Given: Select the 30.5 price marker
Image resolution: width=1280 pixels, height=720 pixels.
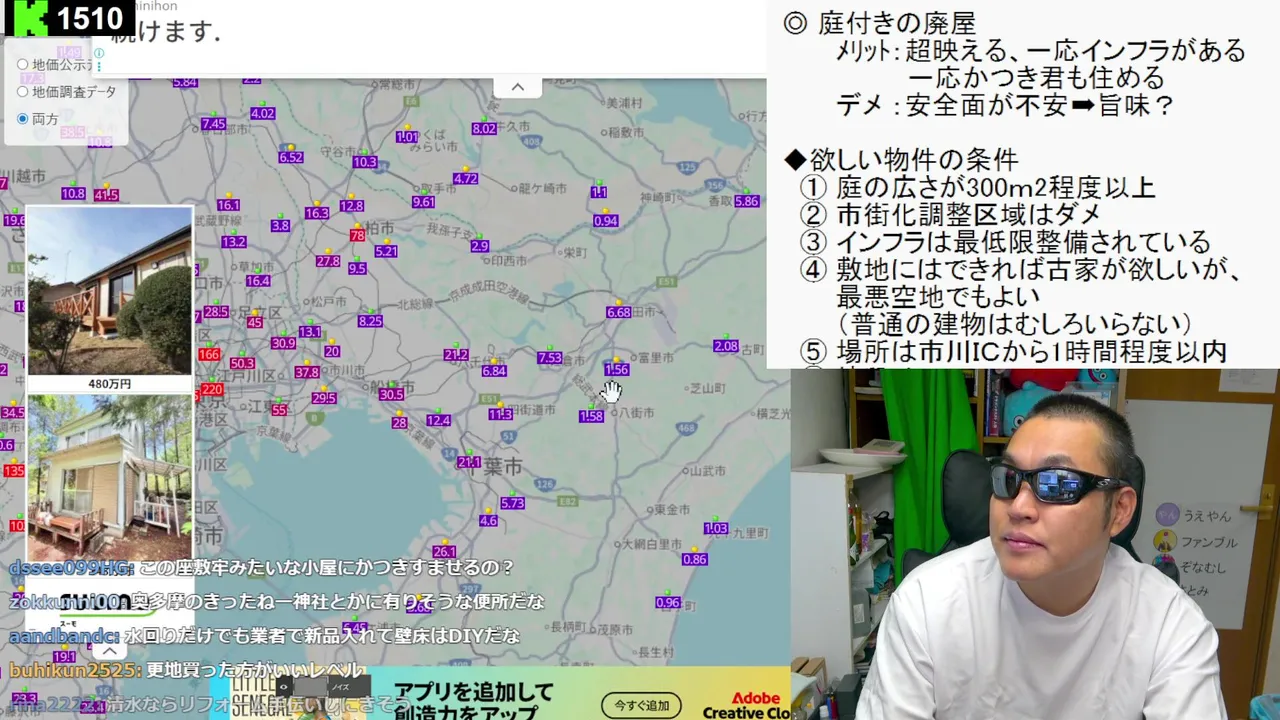Looking at the screenshot, I should click(x=391, y=395).
